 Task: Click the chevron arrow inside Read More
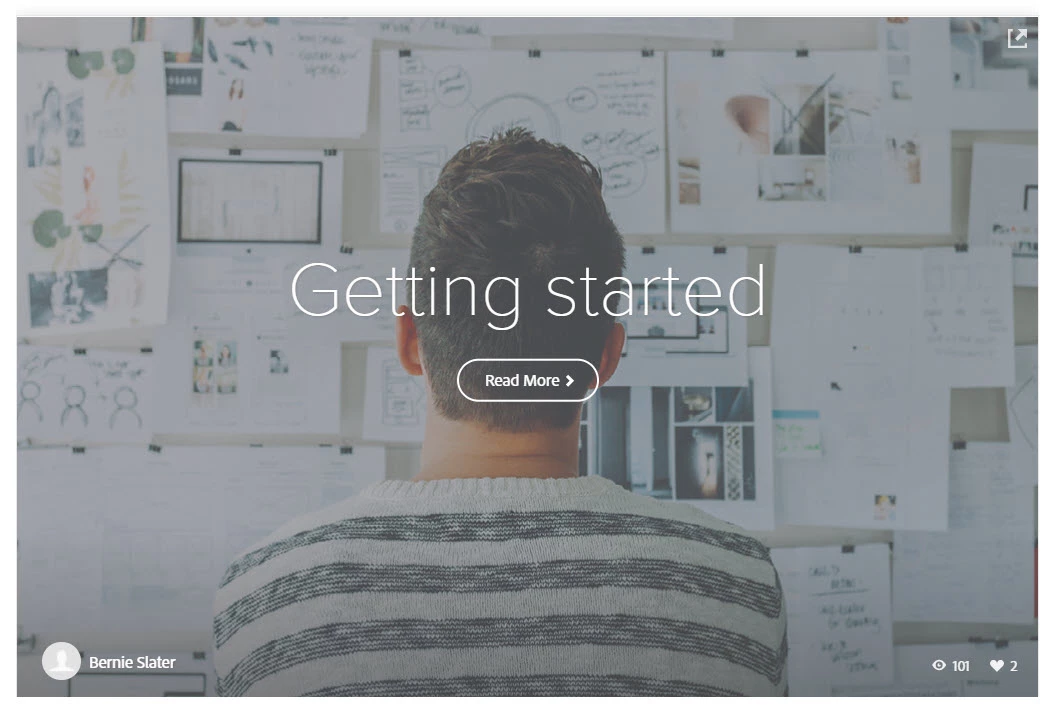pyautogui.click(x=570, y=380)
